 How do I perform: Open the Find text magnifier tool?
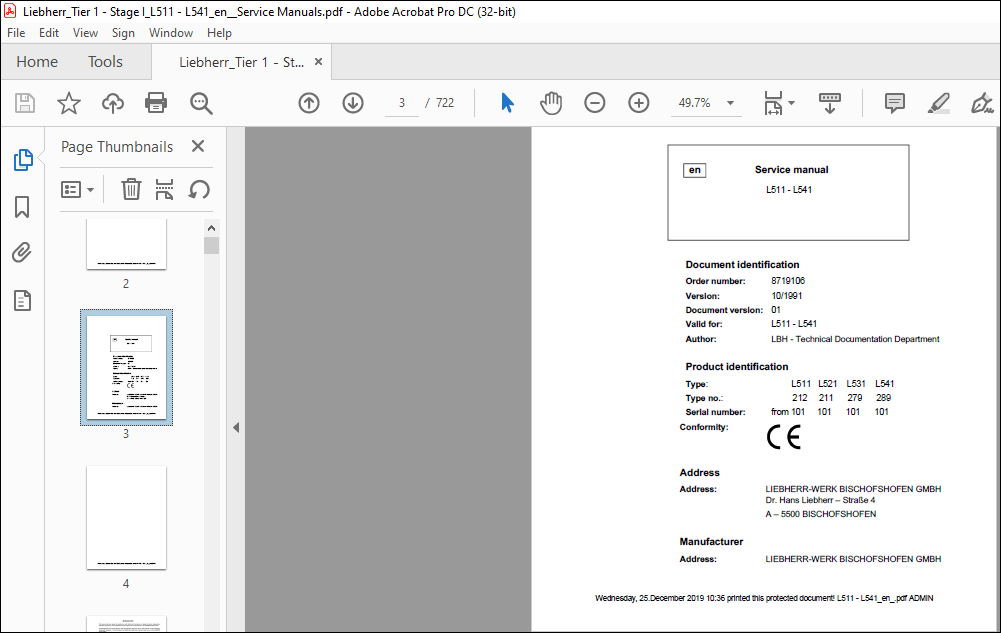(200, 103)
